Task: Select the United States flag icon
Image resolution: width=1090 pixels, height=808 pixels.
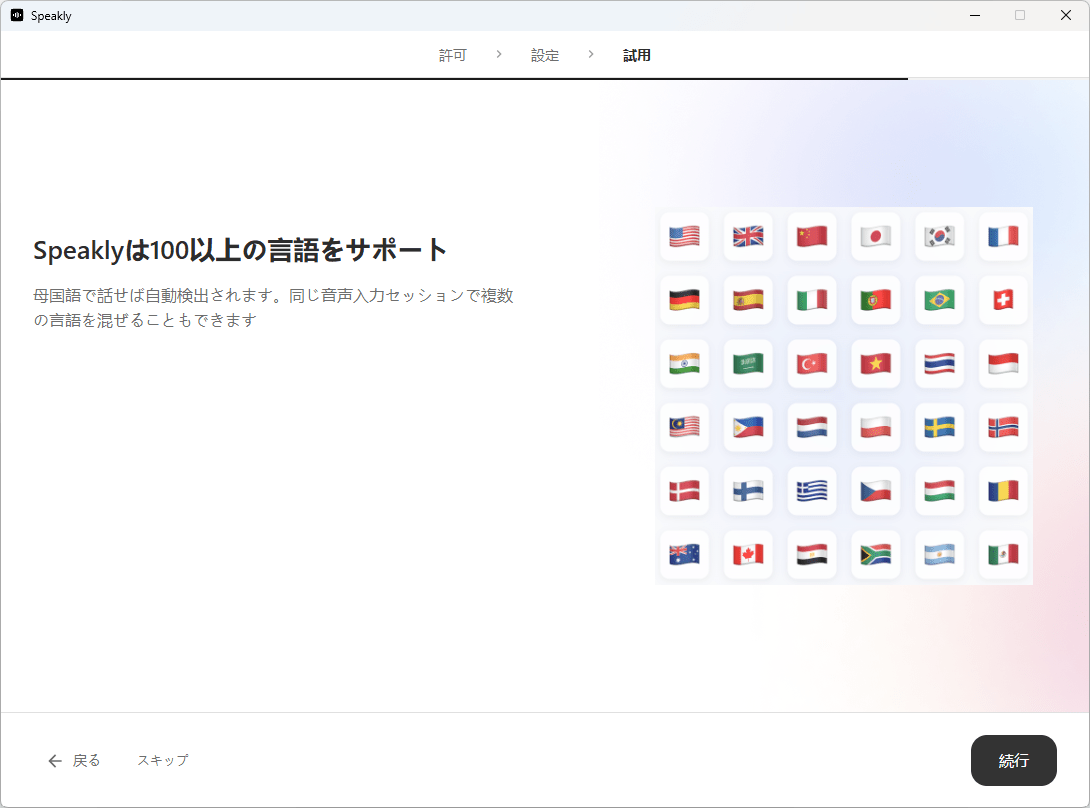Action: click(684, 236)
